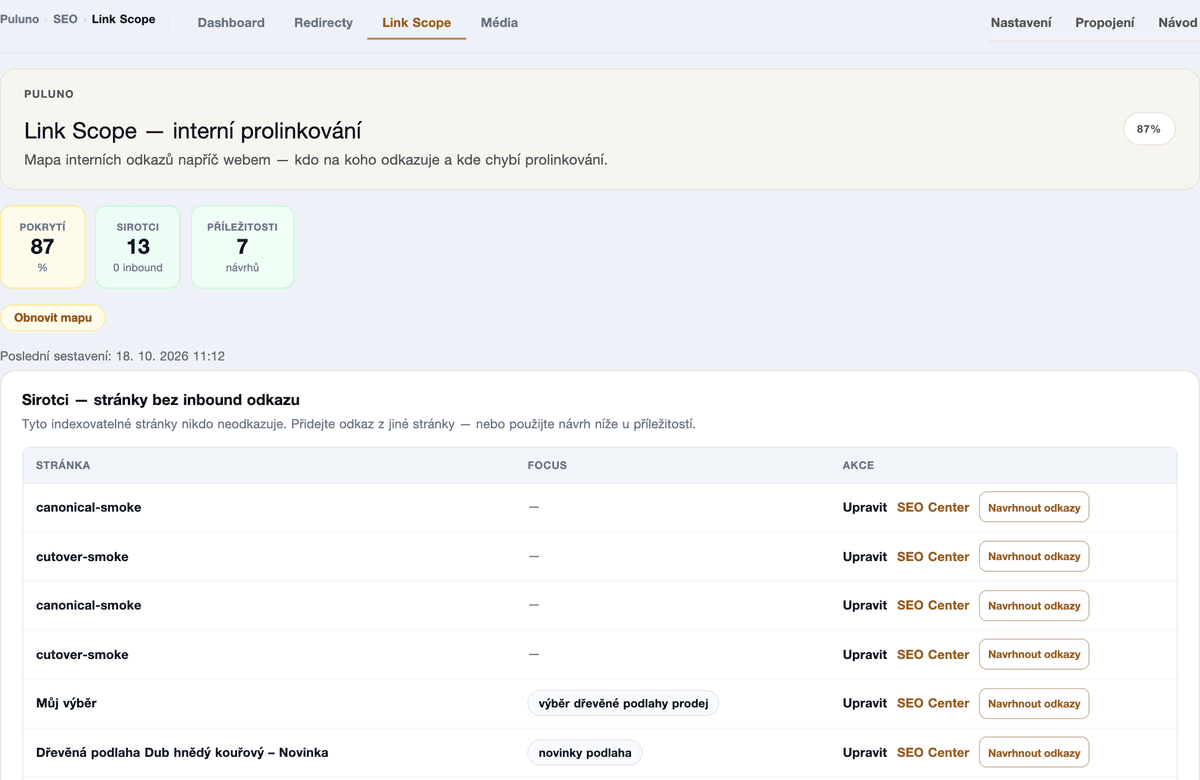This screenshot has height=780, width=1200.
Task: Select the Pokrytí stat card
Action: pyautogui.click(x=42, y=247)
